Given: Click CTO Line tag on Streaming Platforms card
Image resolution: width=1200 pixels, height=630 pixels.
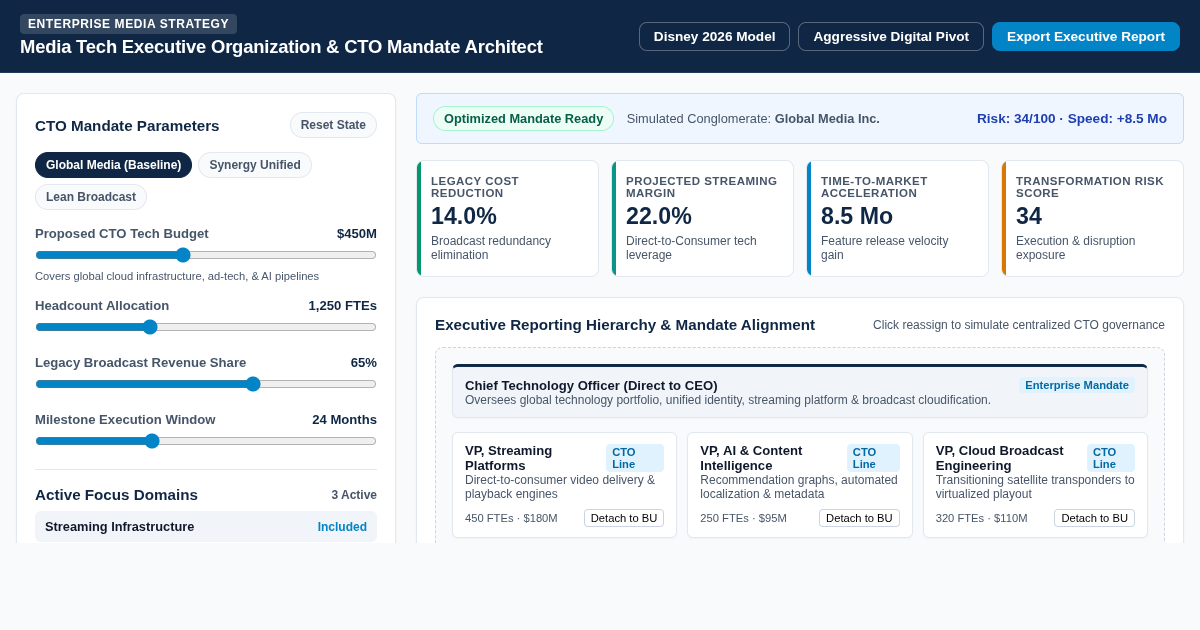Looking at the screenshot, I should (x=635, y=458).
